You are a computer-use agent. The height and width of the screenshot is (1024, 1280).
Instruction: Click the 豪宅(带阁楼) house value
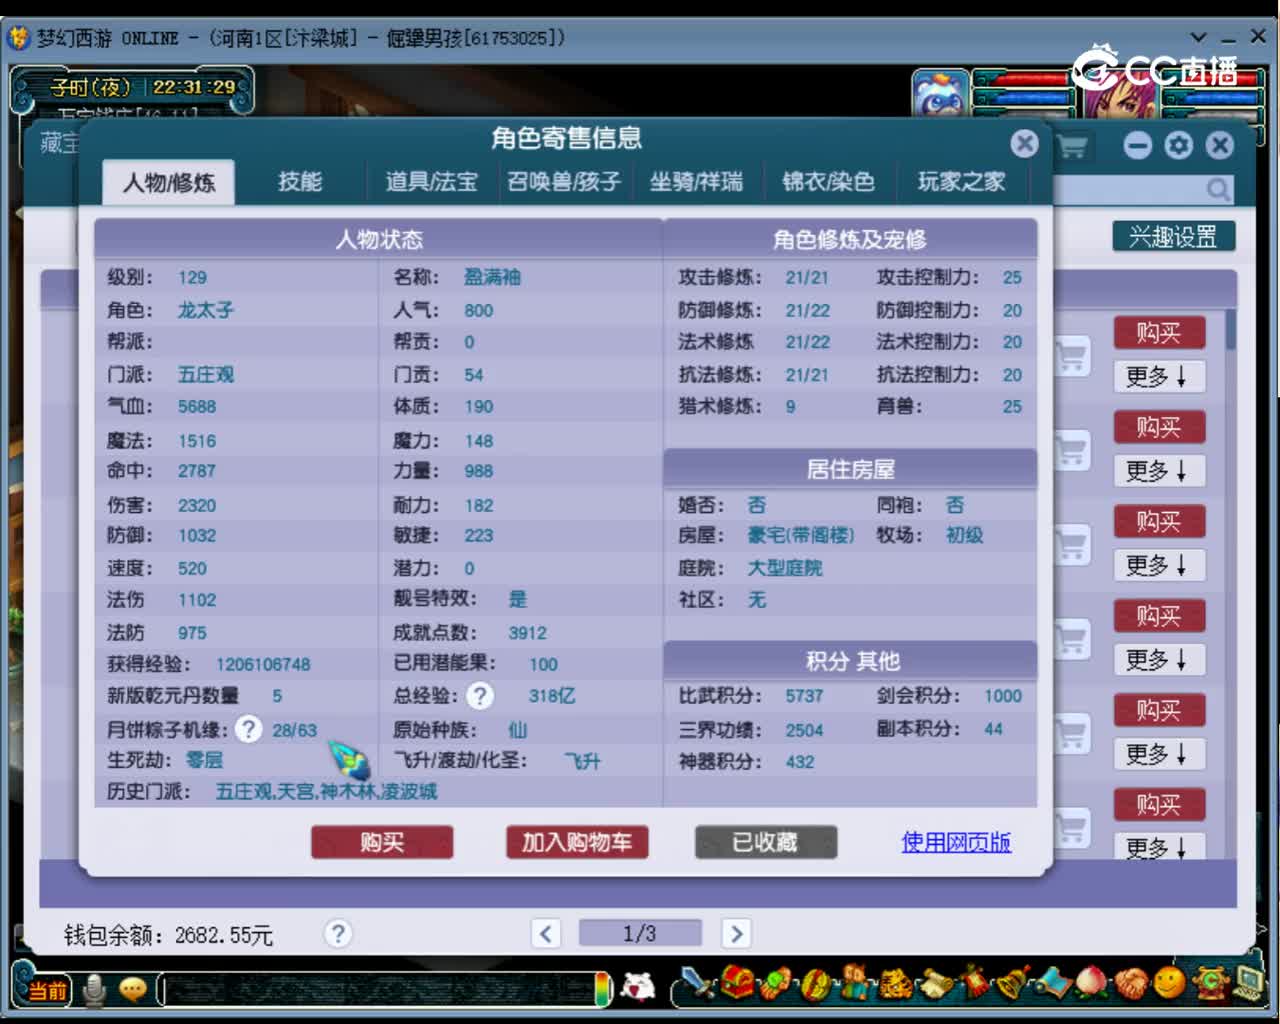[x=801, y=536]
